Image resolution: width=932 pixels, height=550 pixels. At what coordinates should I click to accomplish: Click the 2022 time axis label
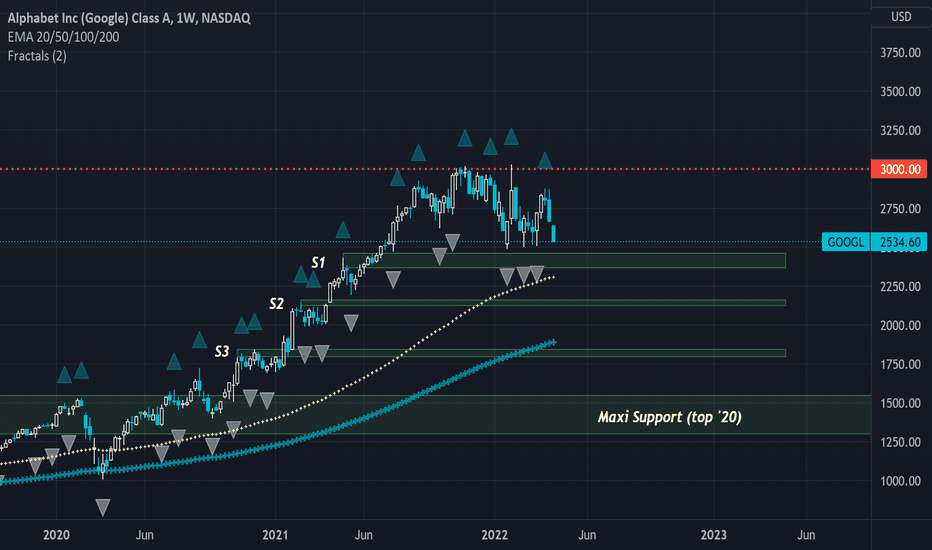pyautogui.click(x=495, y=535)
